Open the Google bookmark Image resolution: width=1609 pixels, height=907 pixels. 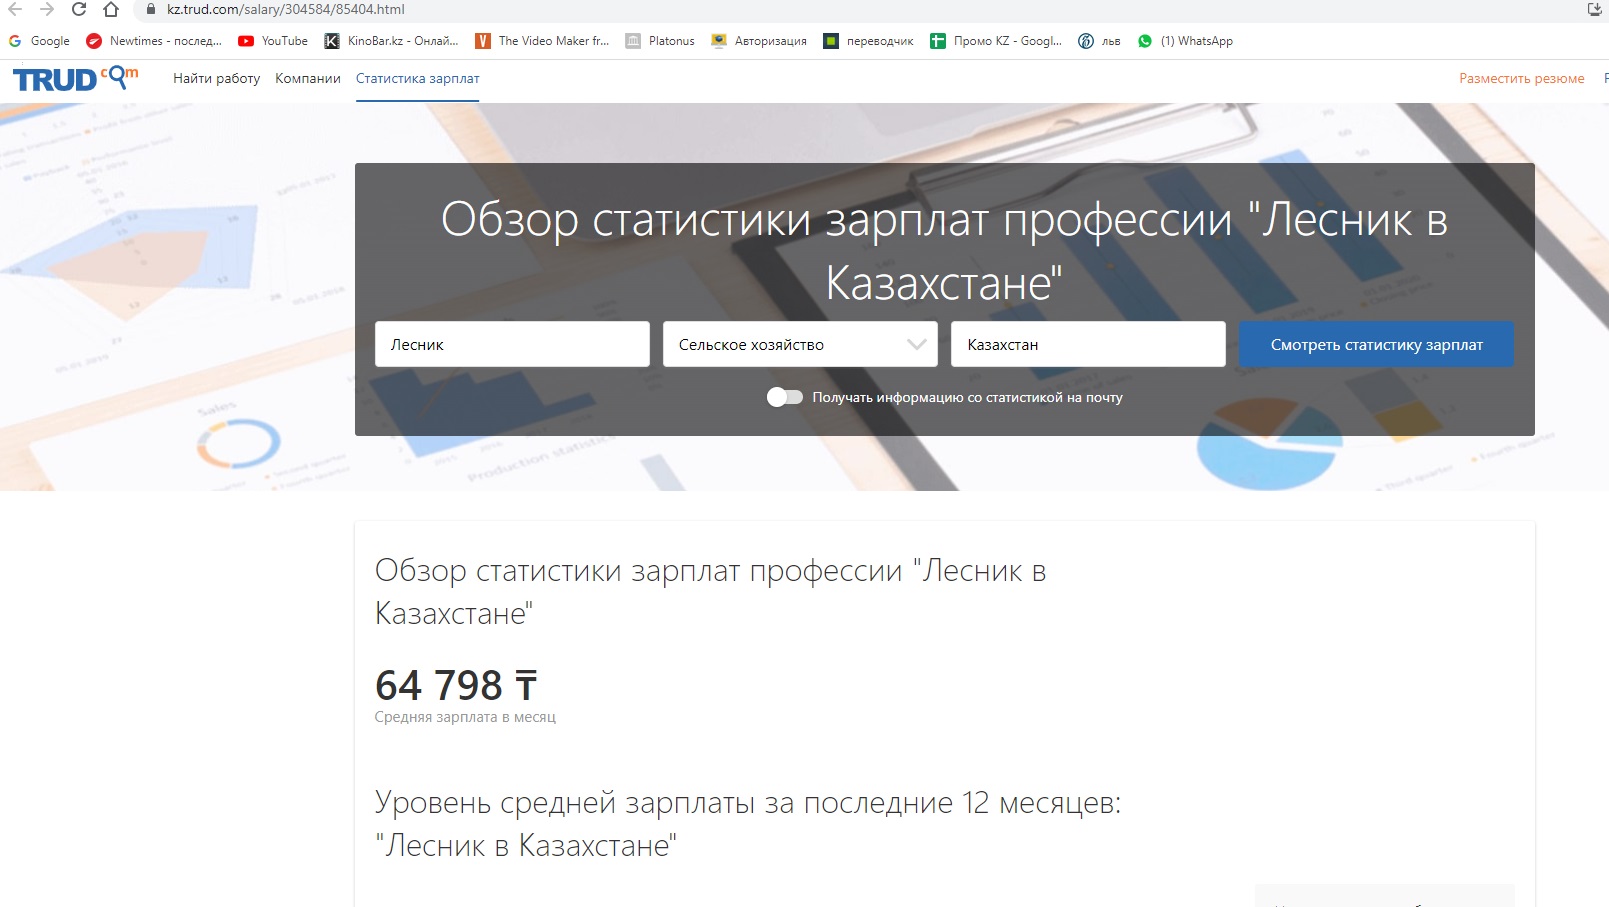(x=39, y=41)
